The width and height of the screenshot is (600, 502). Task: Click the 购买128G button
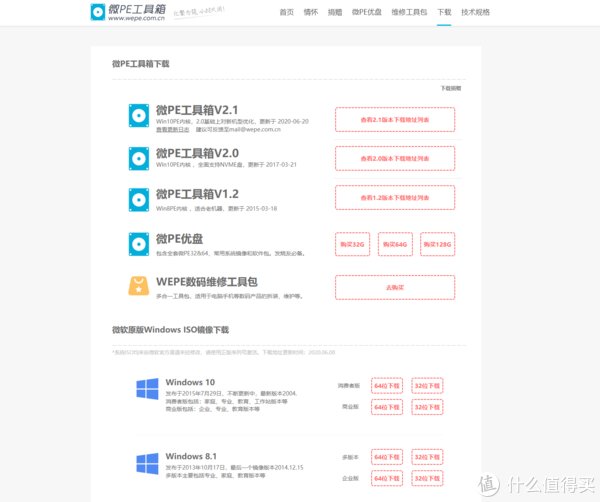[437, 244]
